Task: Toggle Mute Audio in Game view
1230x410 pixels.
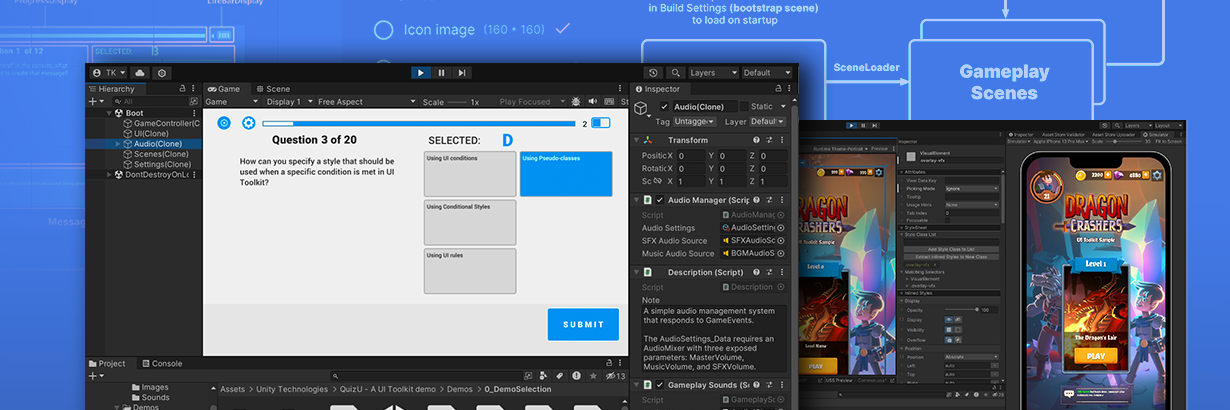Action: pyautogui.click(x=592, y=102)
